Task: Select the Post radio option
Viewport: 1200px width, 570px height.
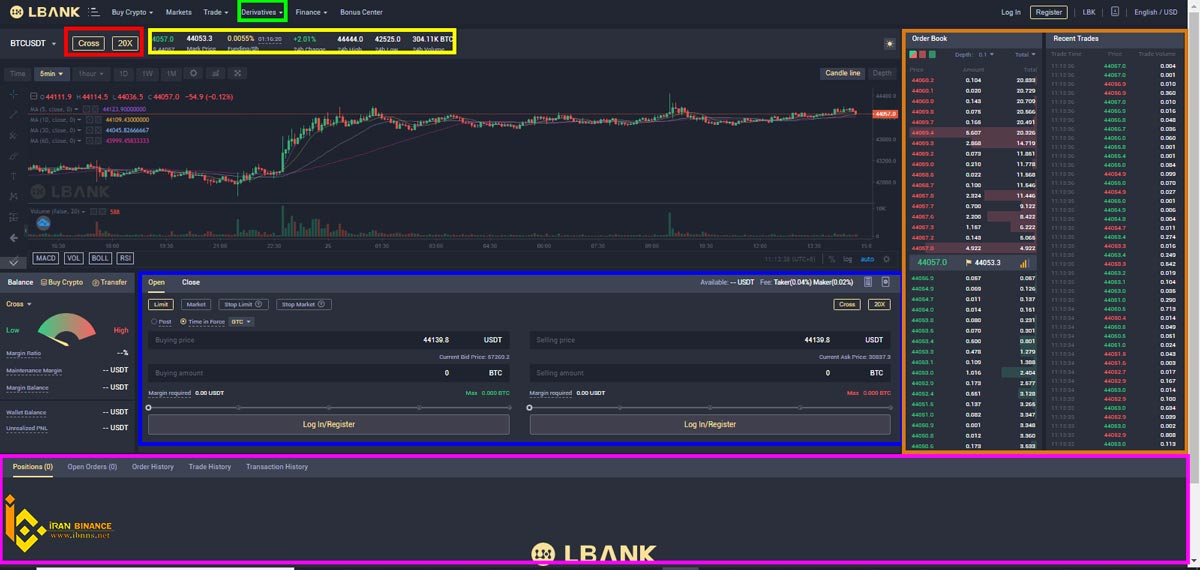Action: (154, 322)
